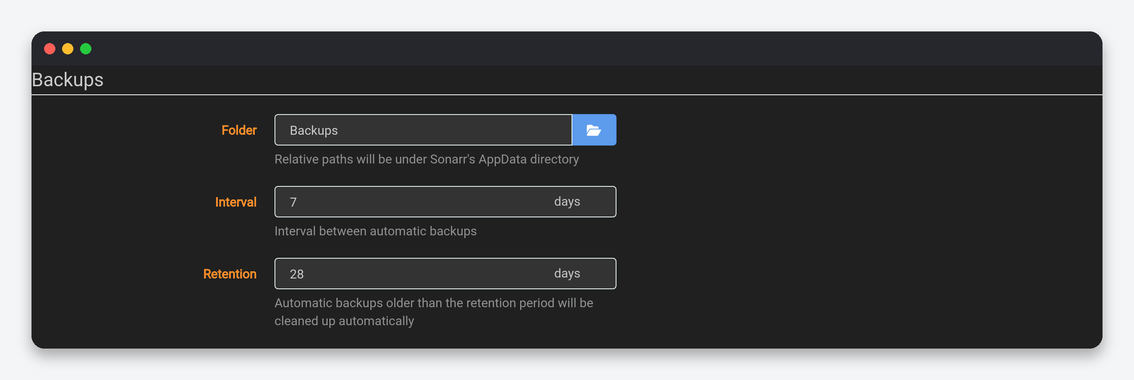The height and width of the screenshot is (380, 1134).
Task: Click the orange Folder label
Action: 239,130
